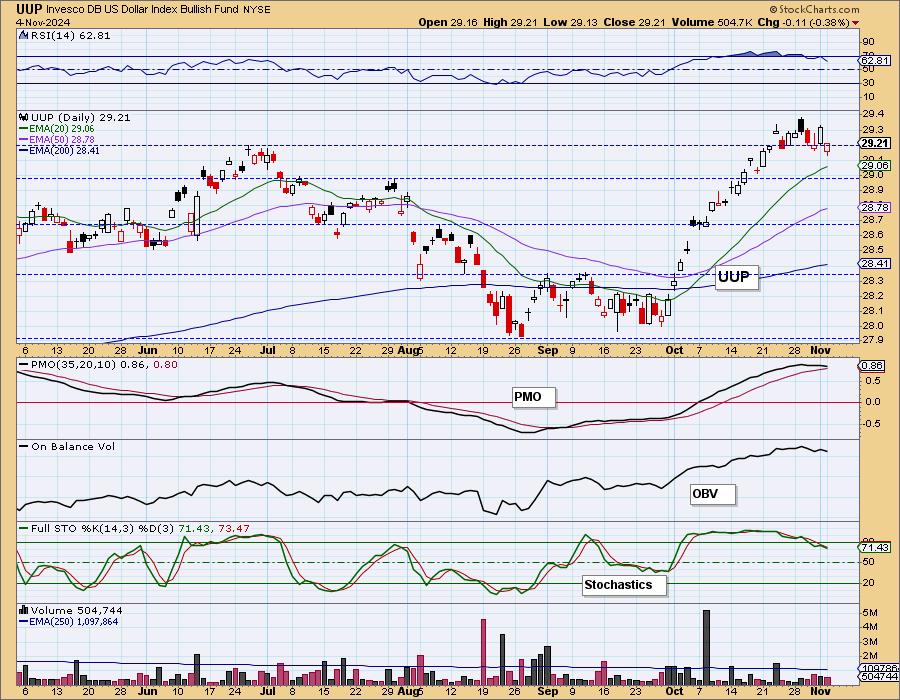Click the tallest October volume bar
The width and height of the screenshot is (900, 700).
[x=706, y=647]
